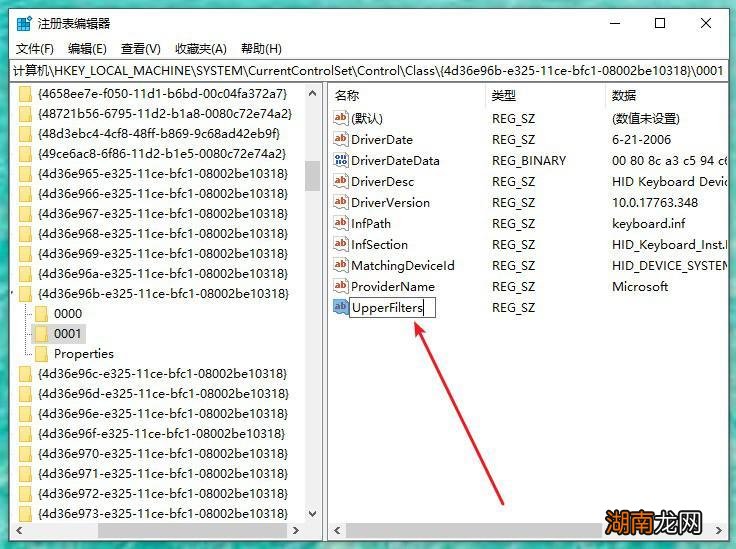Select the Properties subkey folder icon
This screenshot has width=736, height=549.
pos(41,354)
